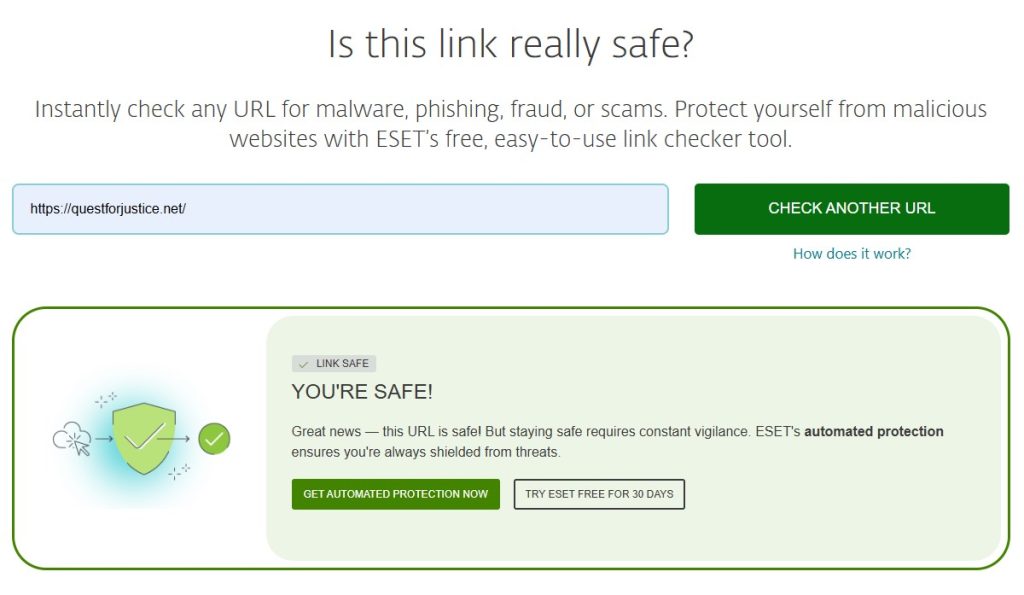The image size is (1024, 595).
Task: Open the 'How does it work?' link
Action: point(852,254)
